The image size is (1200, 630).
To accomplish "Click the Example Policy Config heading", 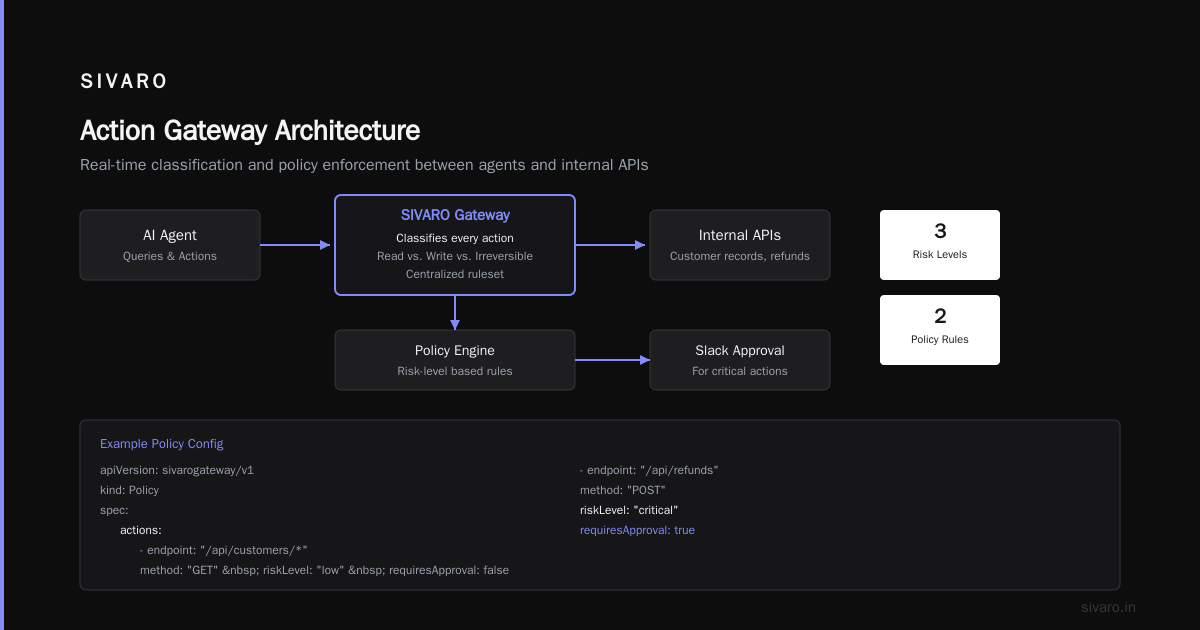I will click(162, 443).
